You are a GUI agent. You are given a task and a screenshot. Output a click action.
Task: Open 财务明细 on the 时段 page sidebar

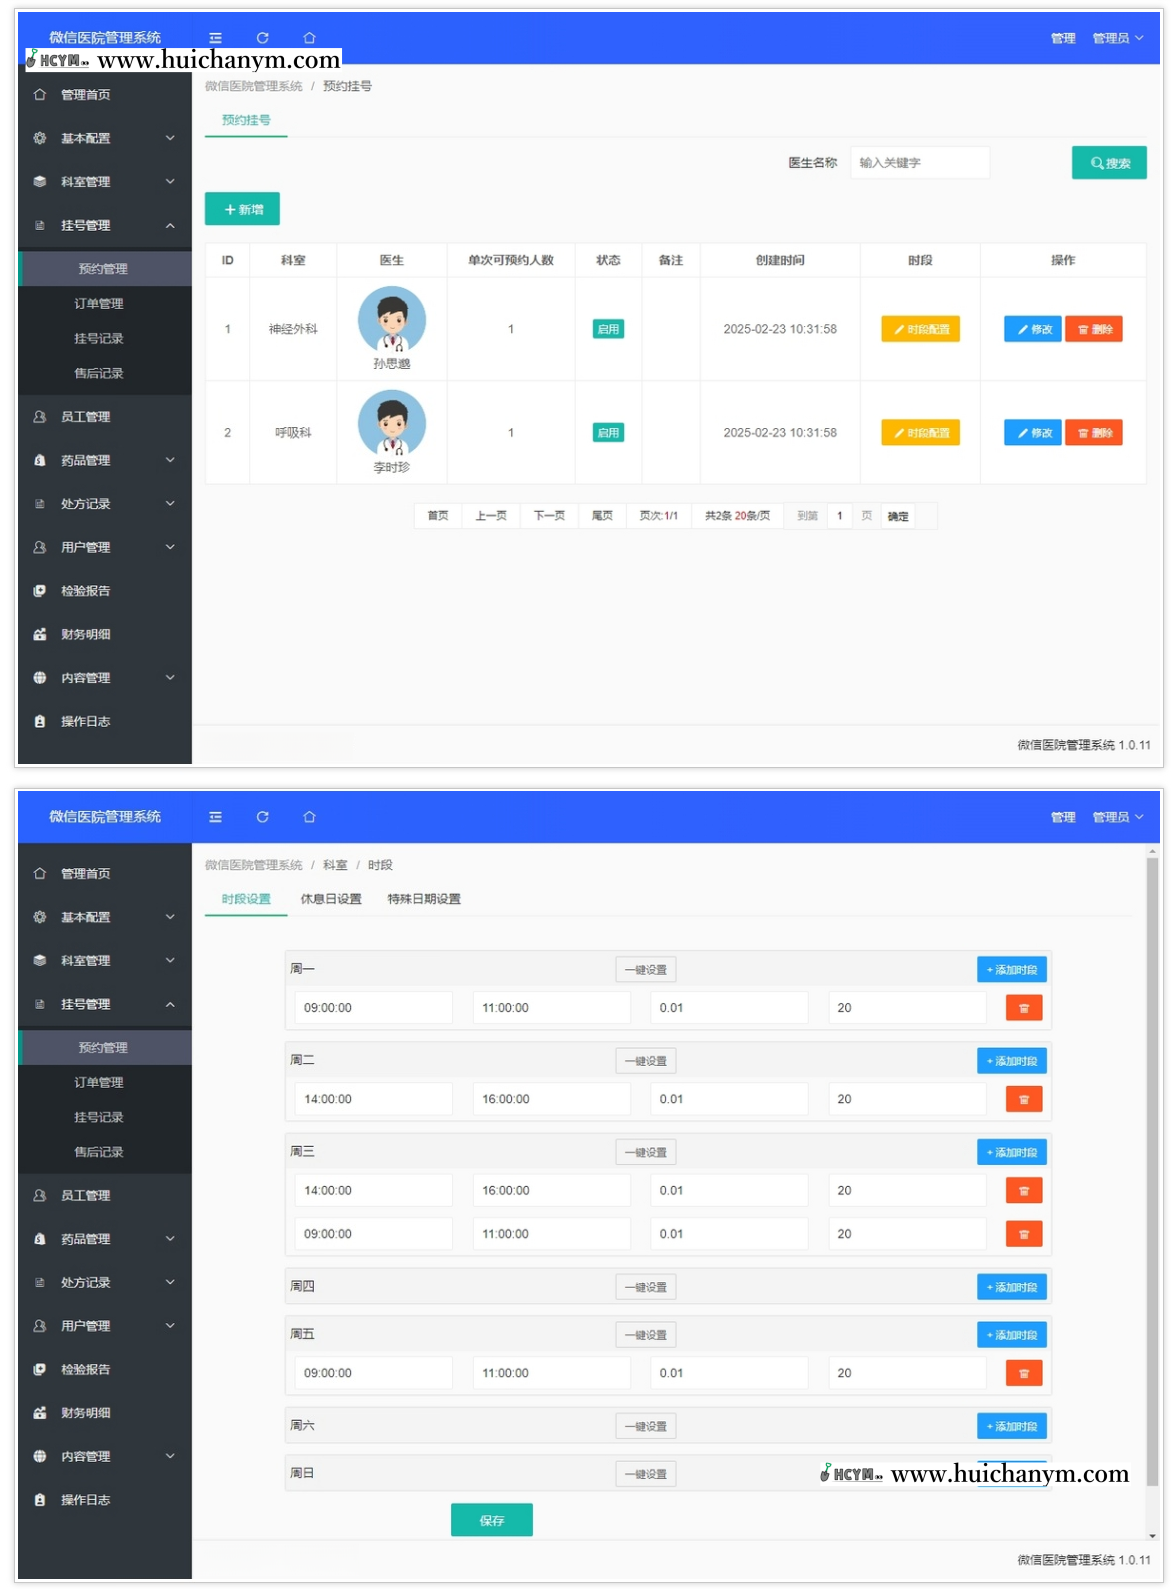[105, 1413]
